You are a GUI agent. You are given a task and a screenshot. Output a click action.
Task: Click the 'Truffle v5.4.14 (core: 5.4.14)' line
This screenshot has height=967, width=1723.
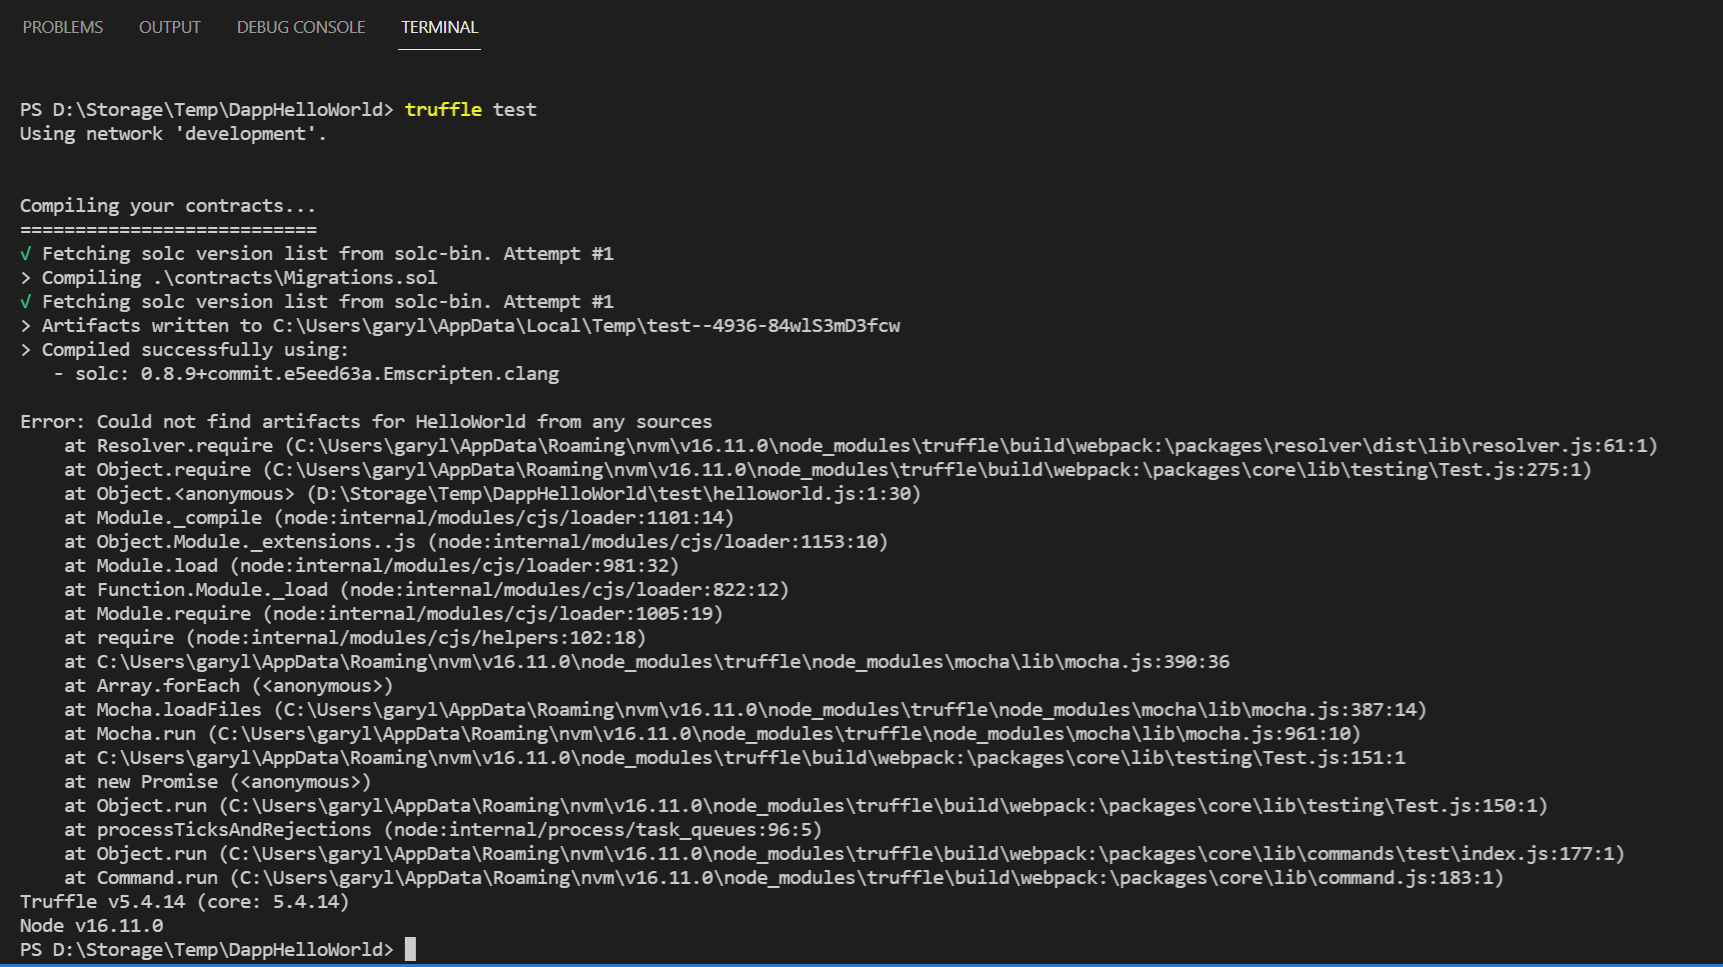(185, 901)
